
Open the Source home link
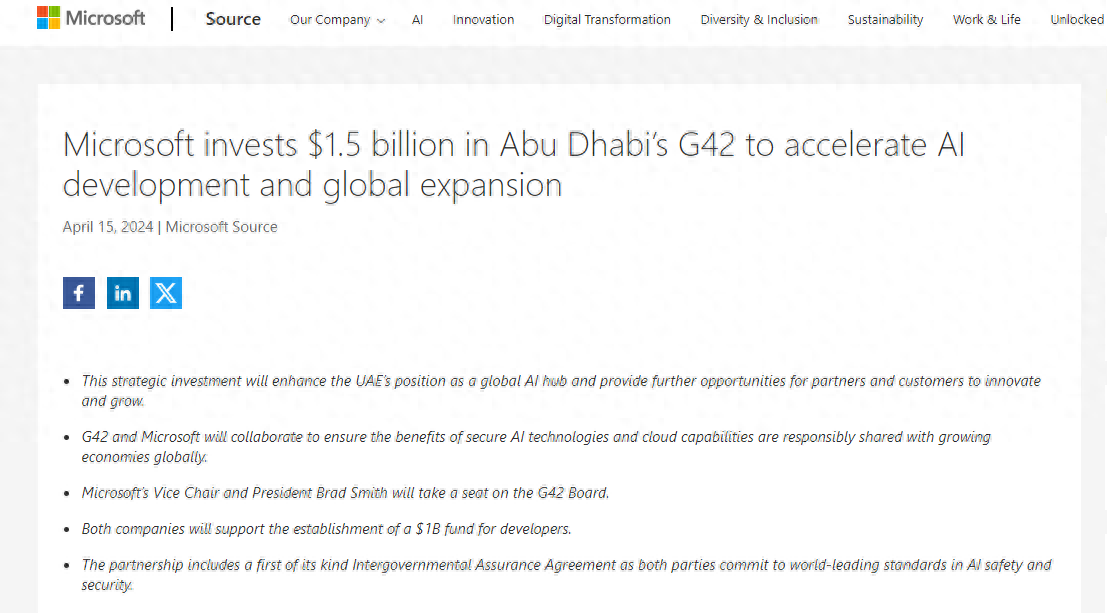[233, 19]
